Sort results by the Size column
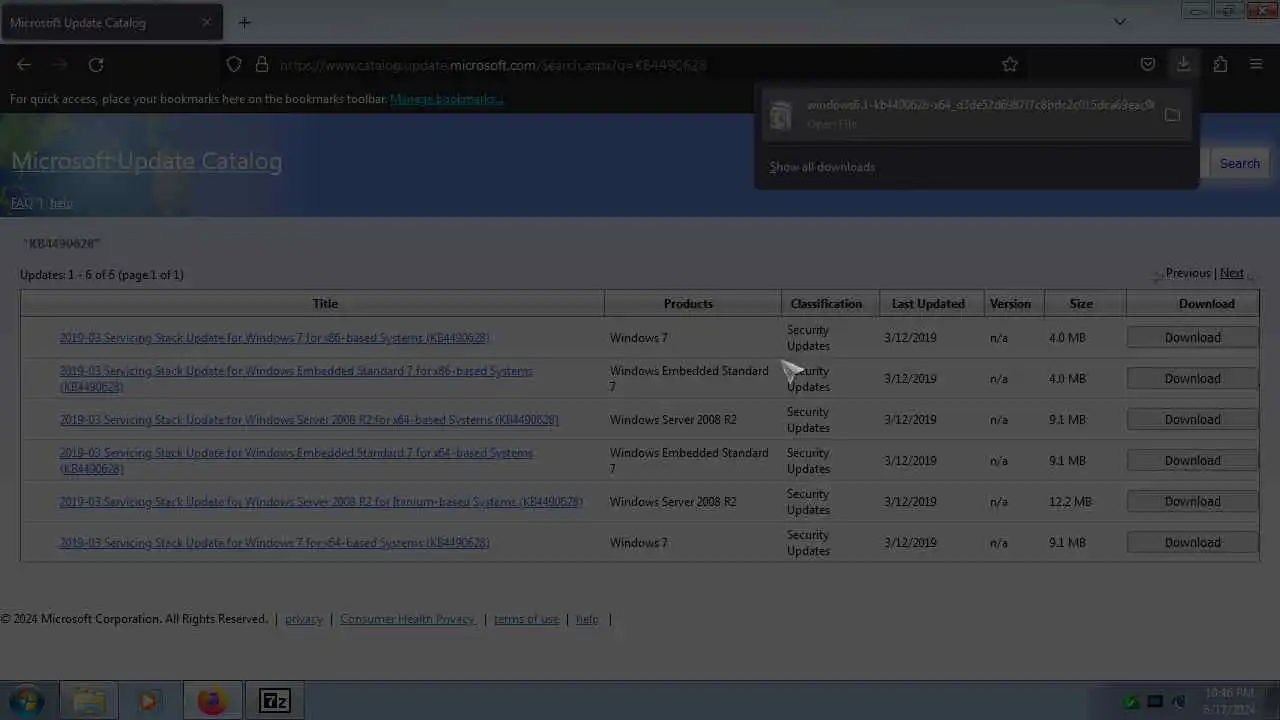Image resolution: width=1280 pixels, height=720 pixels. (1081, 304)
